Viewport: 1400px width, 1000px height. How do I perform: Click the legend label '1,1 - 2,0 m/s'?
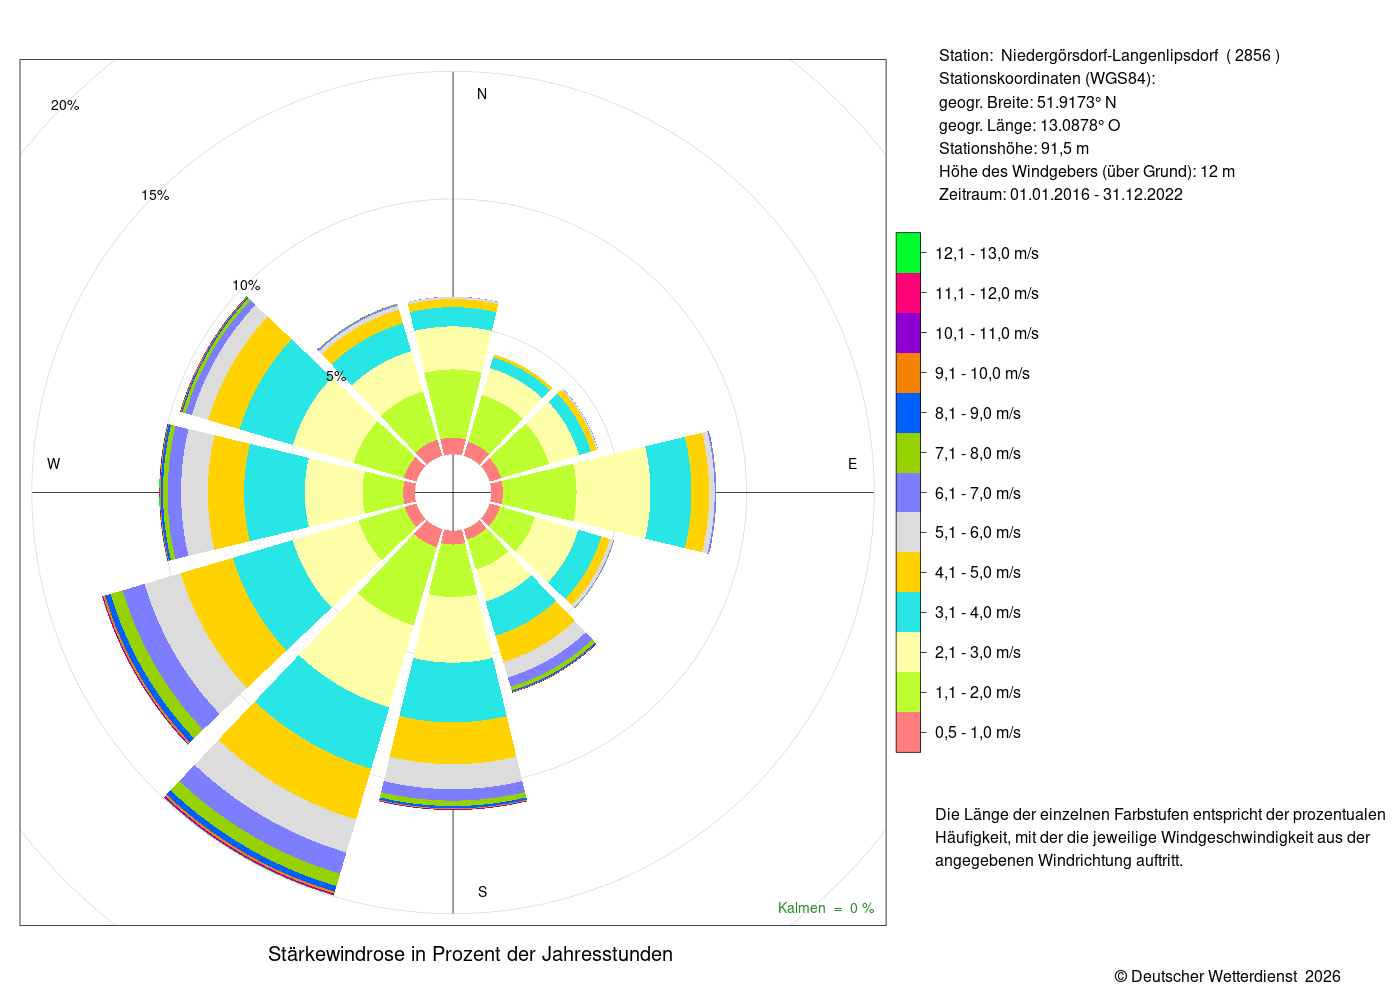pos(978,693)
